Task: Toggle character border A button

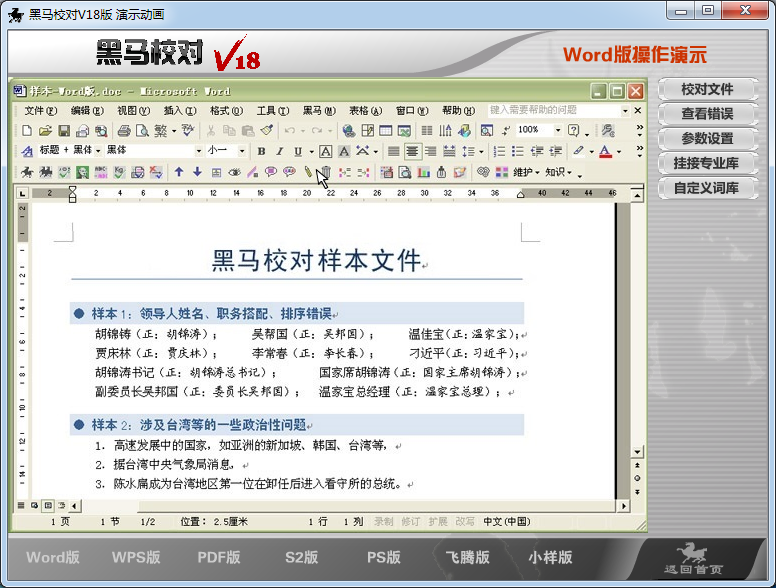Action: [x=325, y=151]
